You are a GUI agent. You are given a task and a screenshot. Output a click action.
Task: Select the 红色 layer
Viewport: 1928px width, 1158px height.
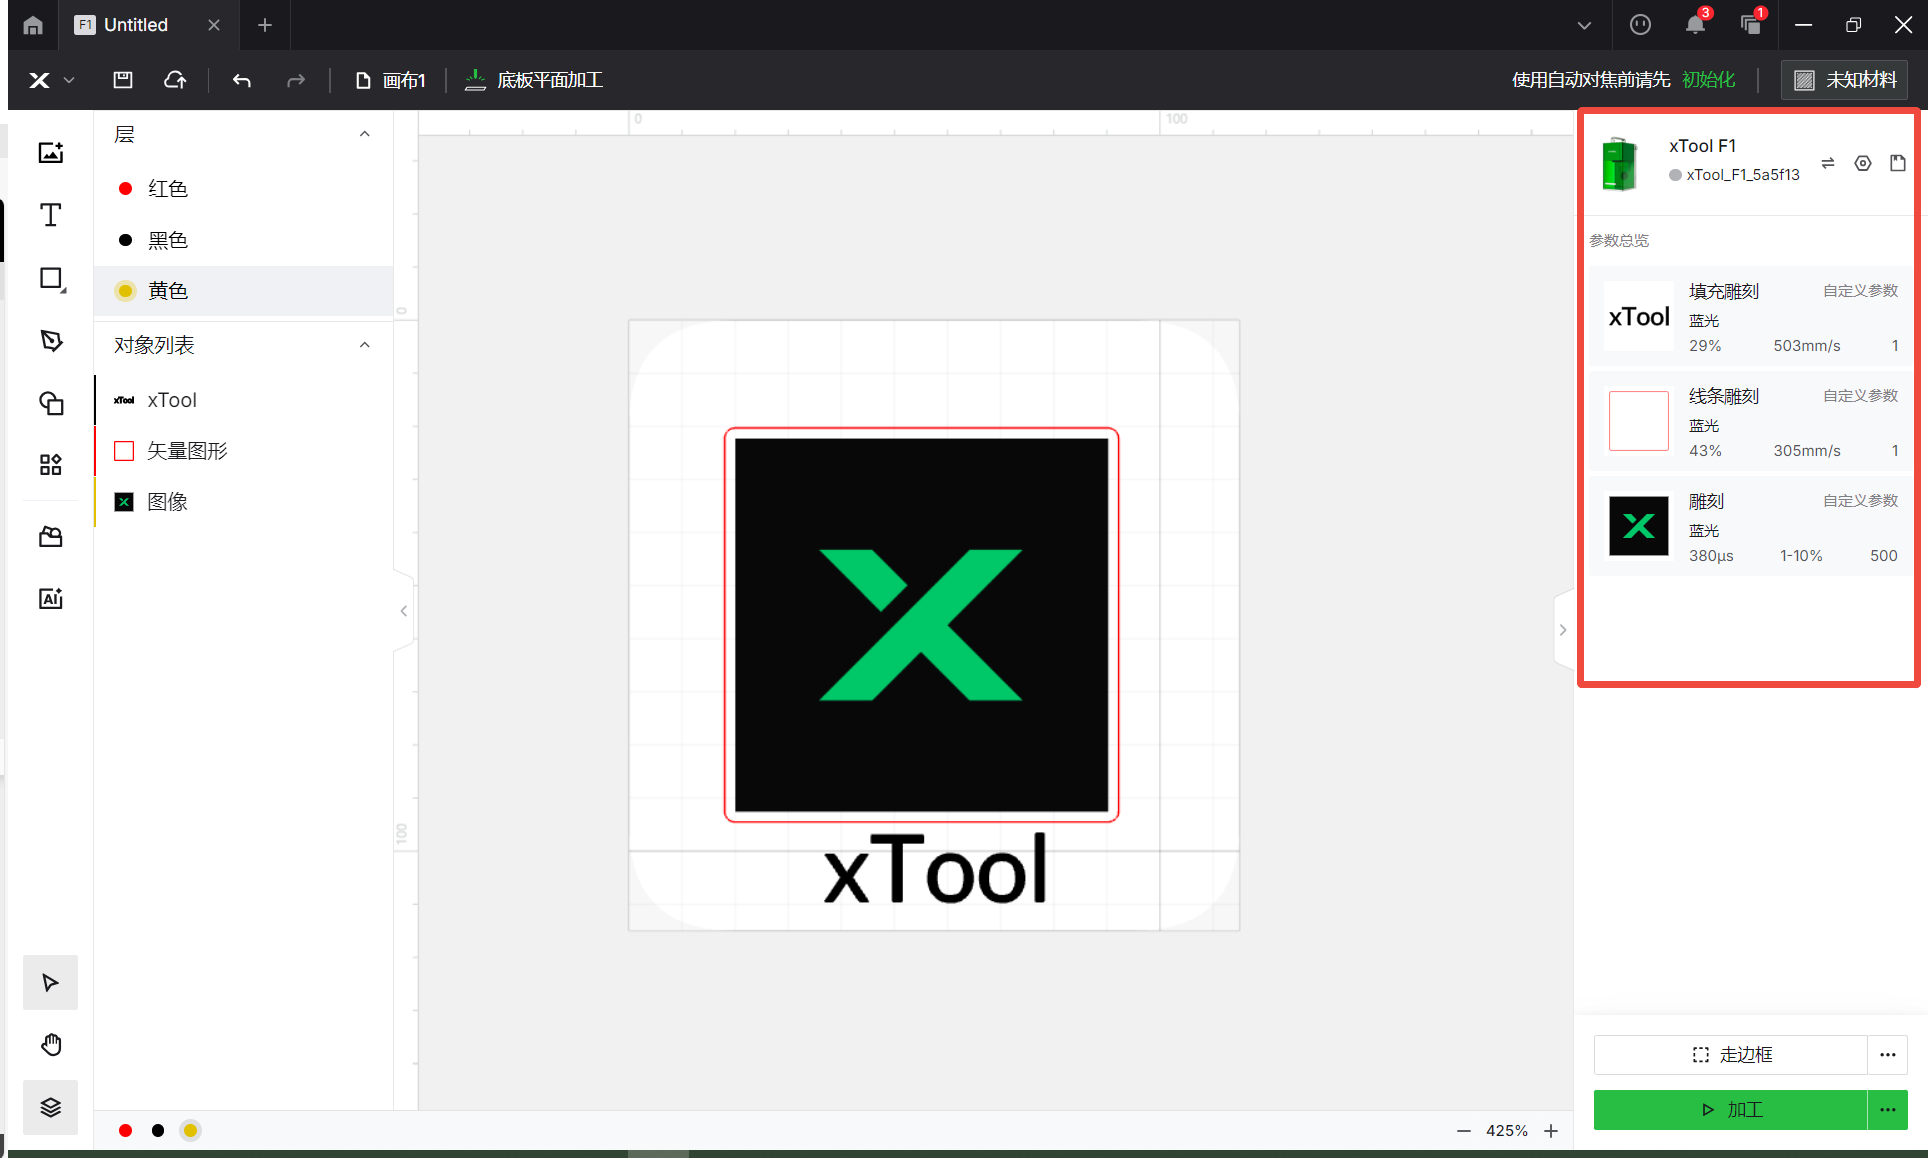(x=244, y=189)
